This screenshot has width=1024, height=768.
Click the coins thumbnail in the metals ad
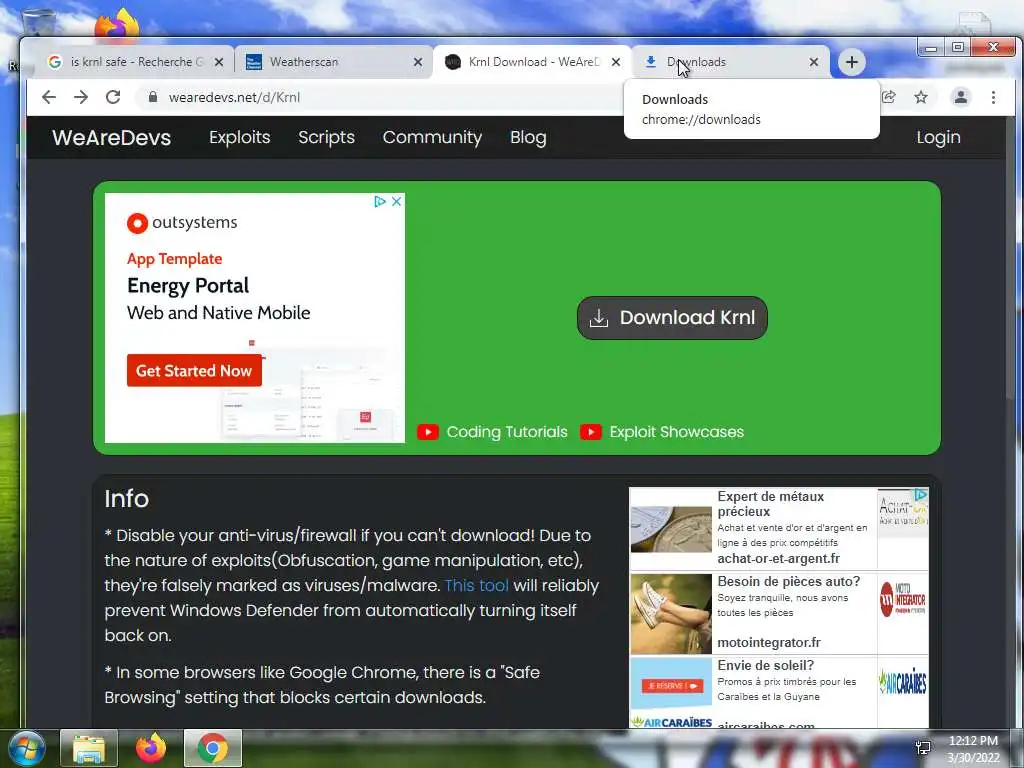[x=671, y=529]
